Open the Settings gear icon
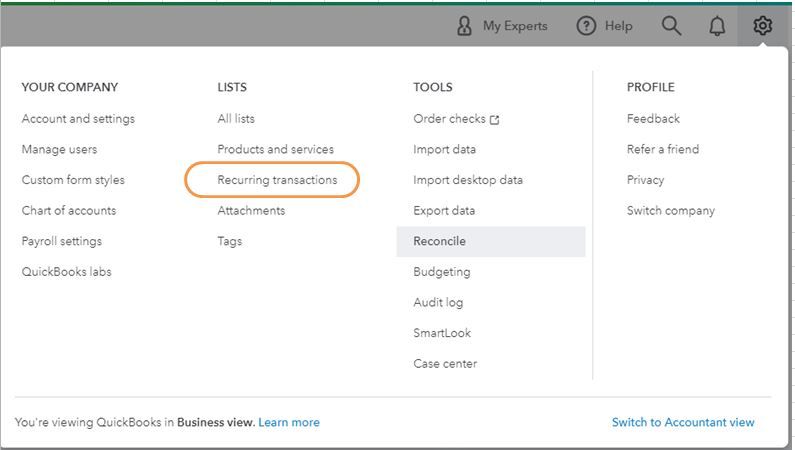 (762, 25)
